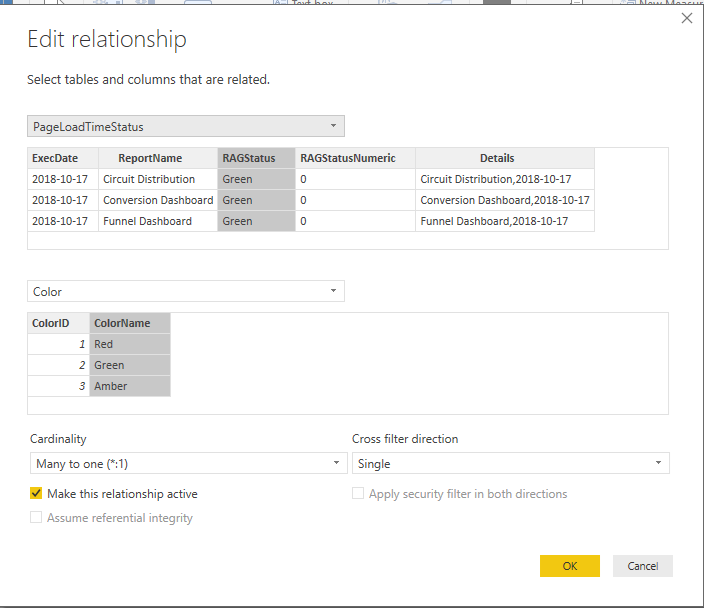Click Circuit Distribution,2018-10-17 details cell
Viewport: 704px width, 608px height.
click(505, 179)
